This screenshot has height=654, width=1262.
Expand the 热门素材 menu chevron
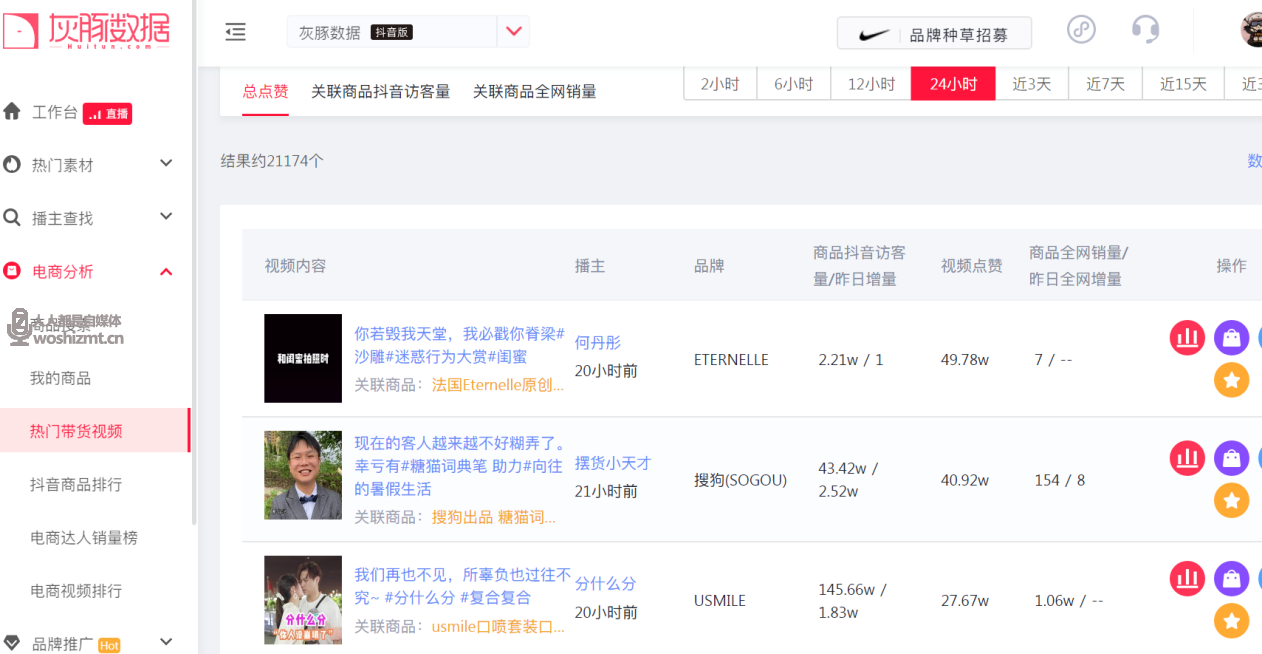coord(166,163)
